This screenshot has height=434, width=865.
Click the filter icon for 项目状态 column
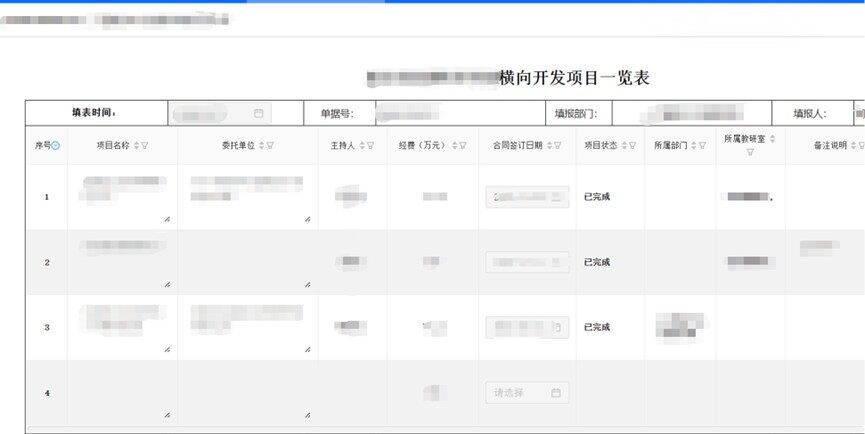point(634,146)
